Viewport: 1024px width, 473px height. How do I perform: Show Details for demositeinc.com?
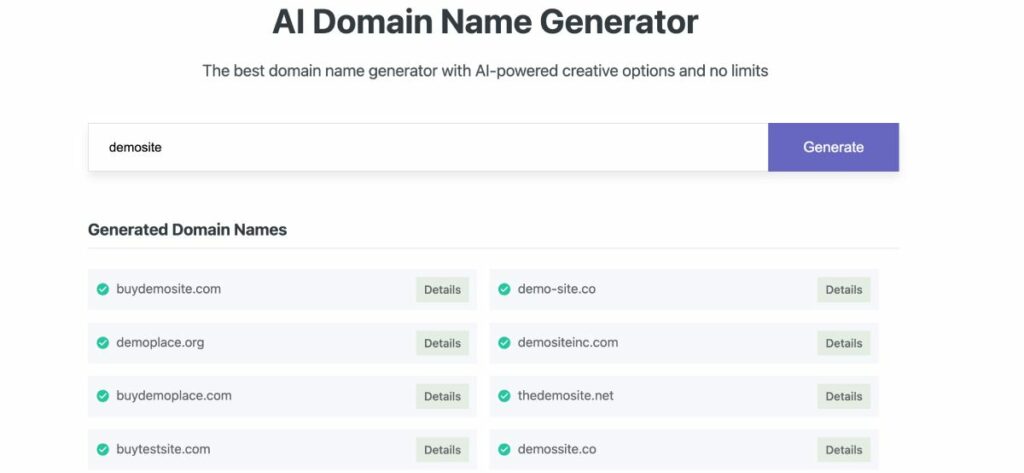[843, 343]
